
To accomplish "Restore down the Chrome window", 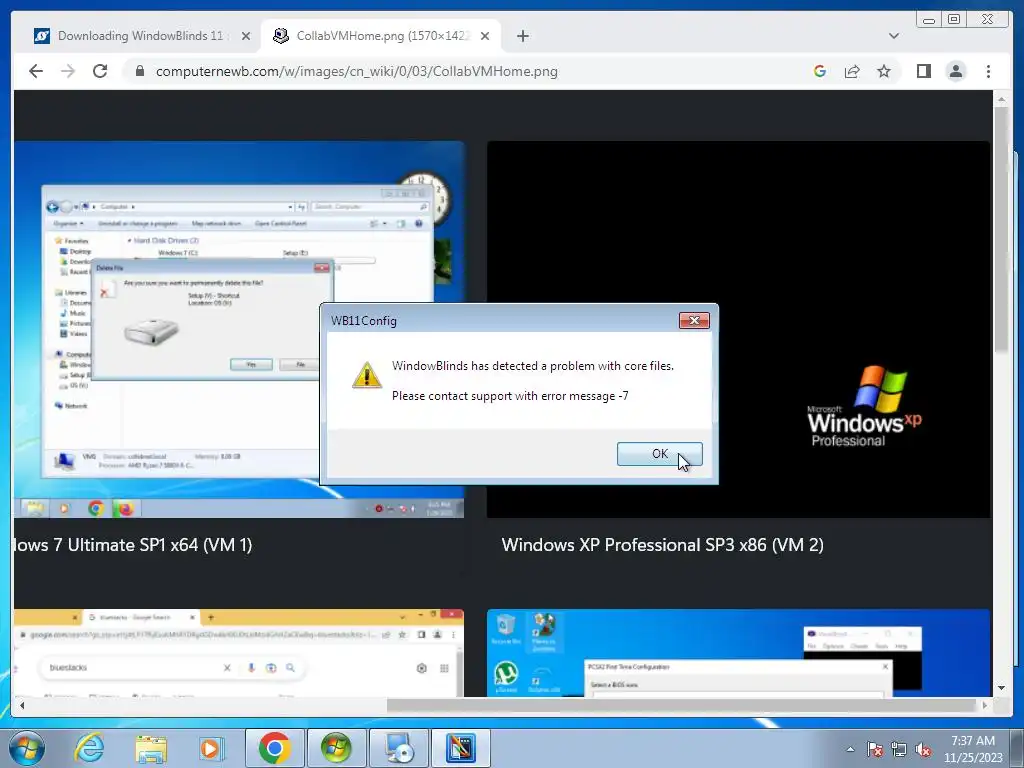I will click(x=954, y=20).
